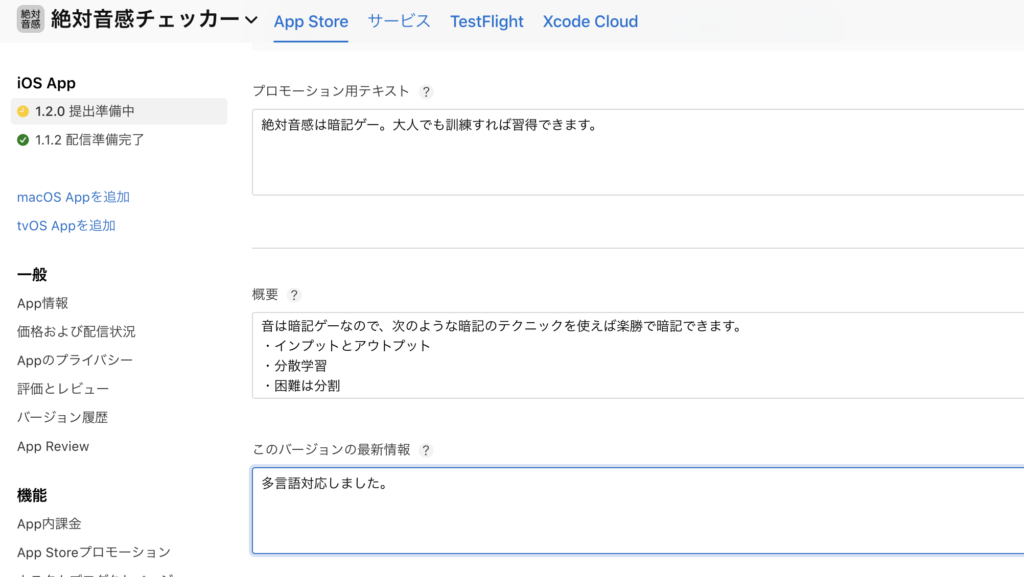This screenshot has height=577, width=1024.
Task: Switch to the TestFlight tab
Action: tap(487, 22)
